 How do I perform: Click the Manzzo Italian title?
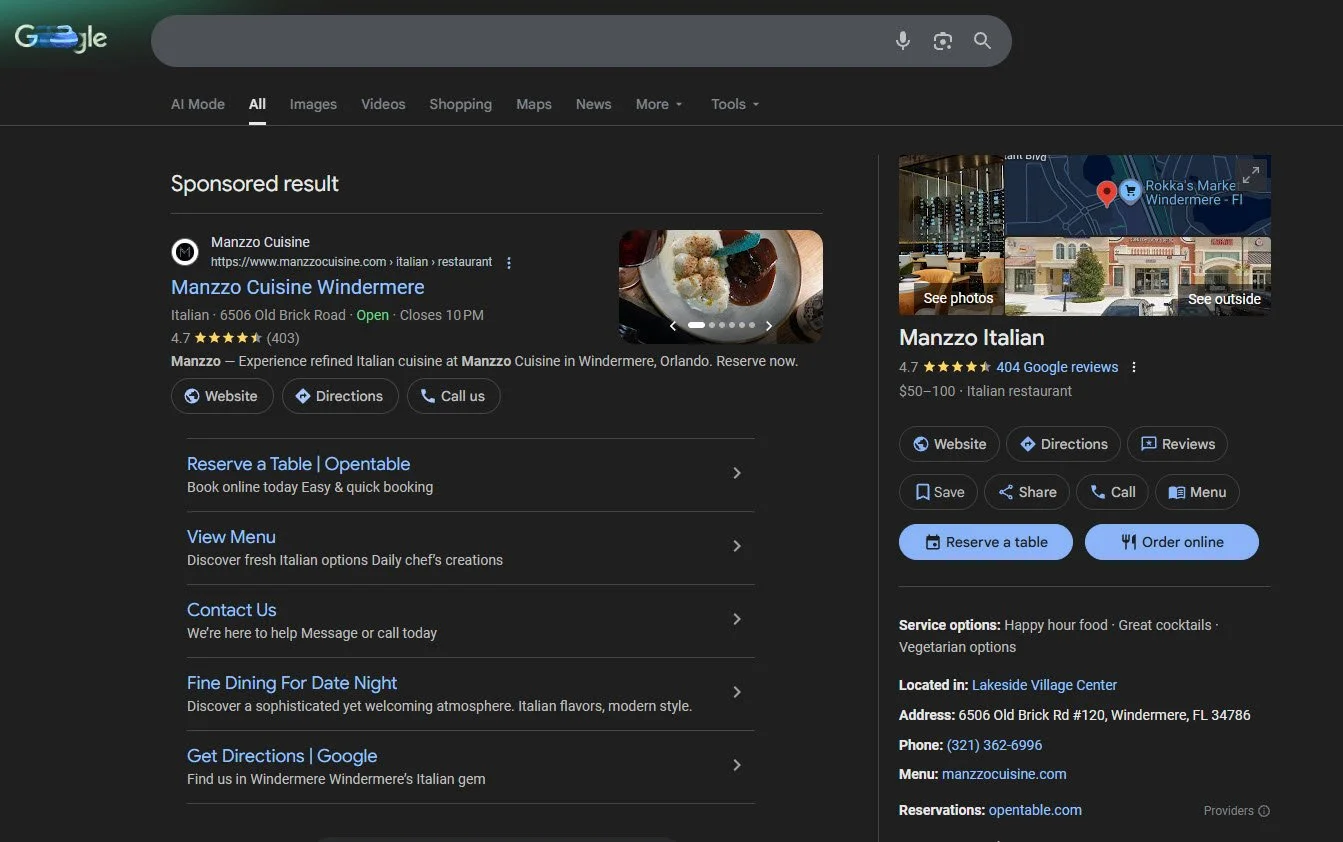(971, 338)
